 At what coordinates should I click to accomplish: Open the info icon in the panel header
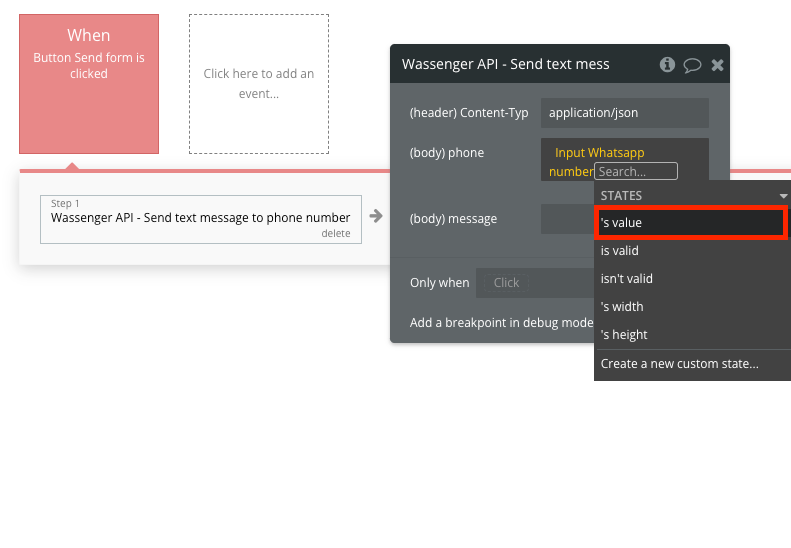click(667, 65)
